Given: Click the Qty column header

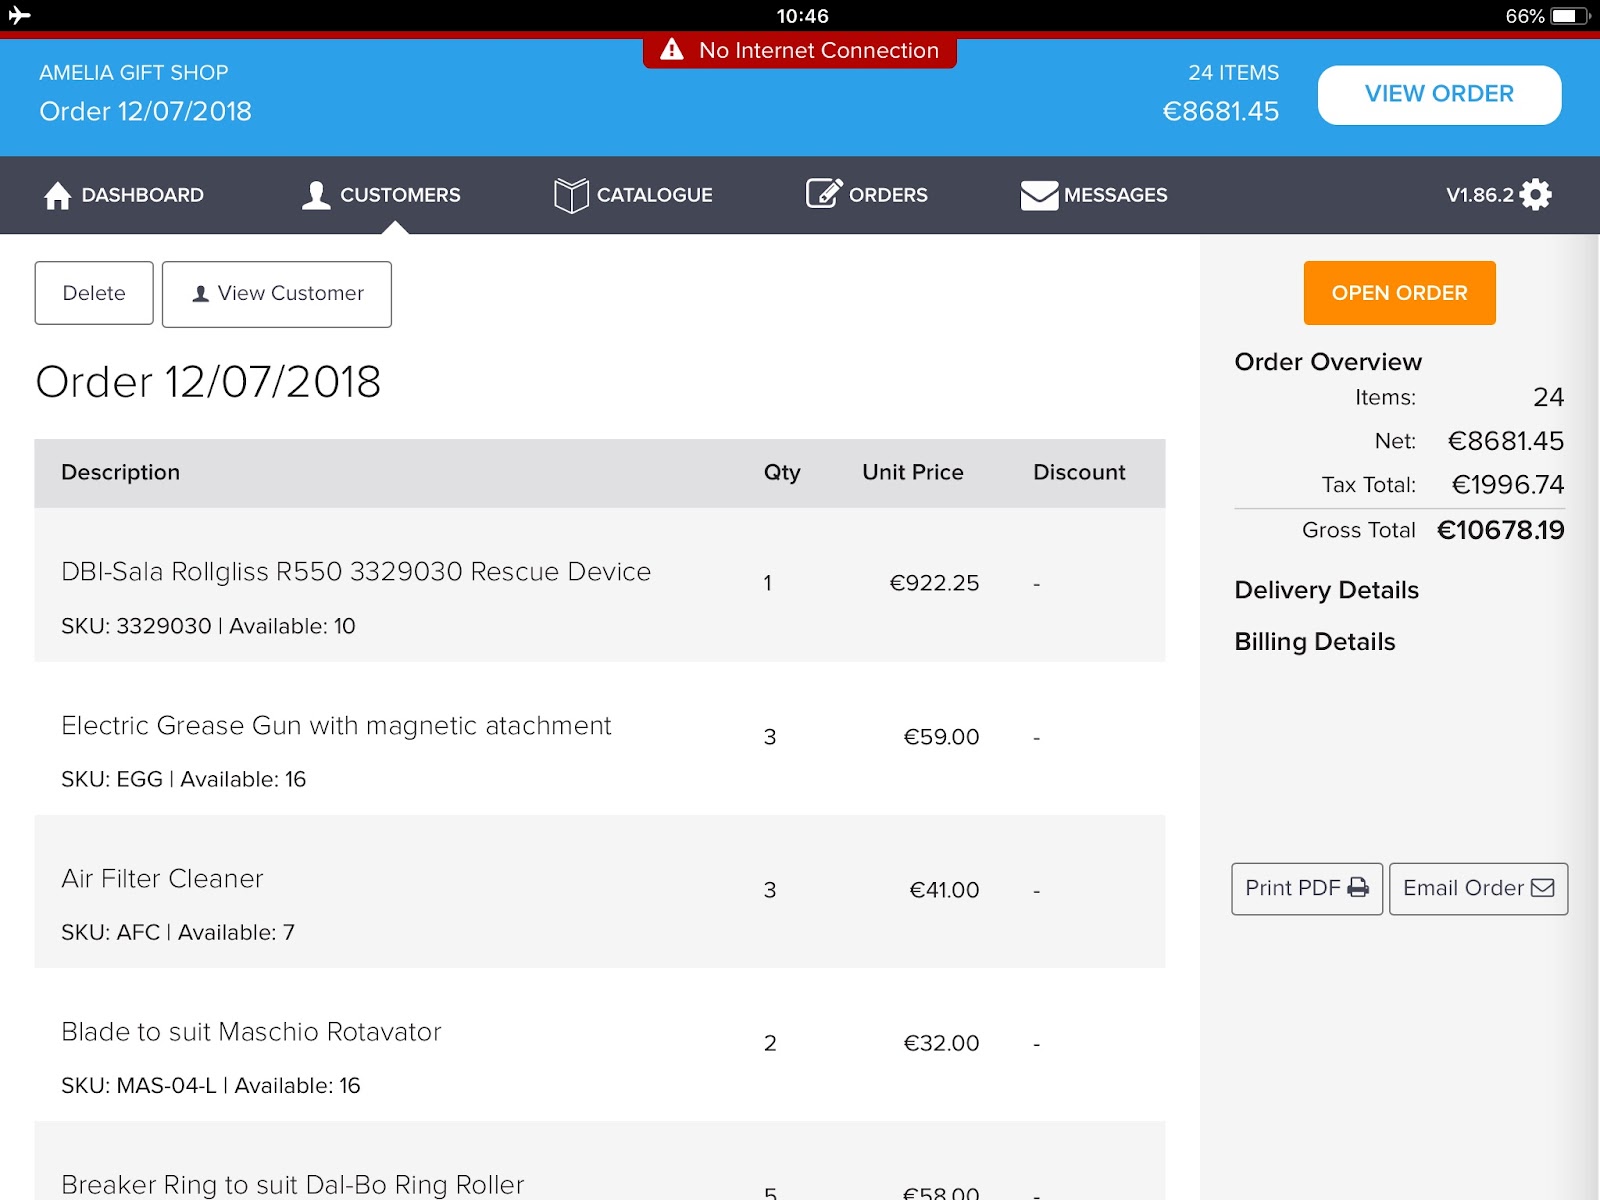Looking at the screenshot, I should pyautogui.click(x=782, y=472).
